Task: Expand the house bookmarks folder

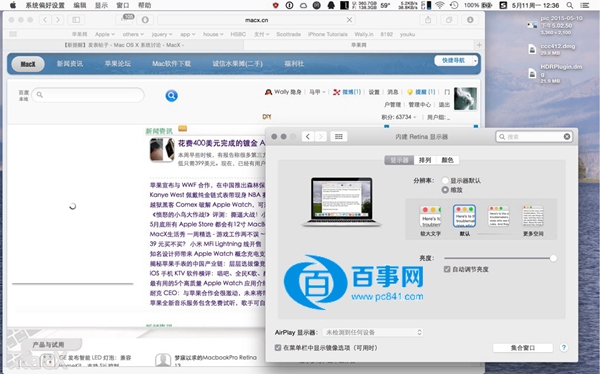Action: (213, 34)
